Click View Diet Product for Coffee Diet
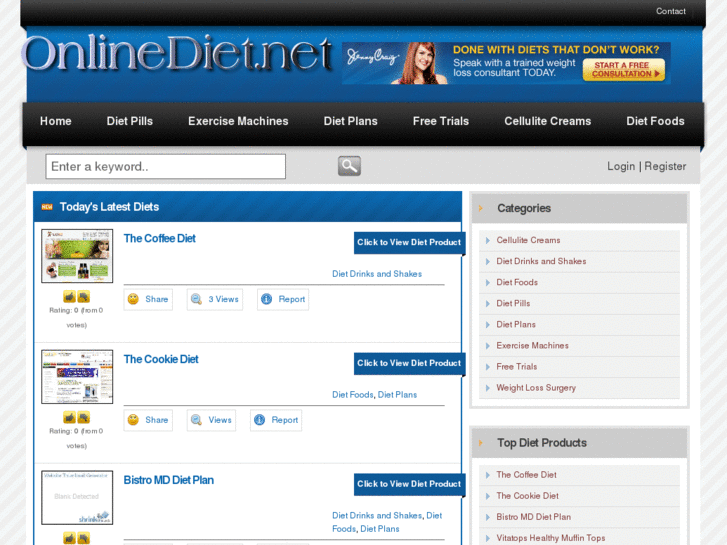 (409, 243)
